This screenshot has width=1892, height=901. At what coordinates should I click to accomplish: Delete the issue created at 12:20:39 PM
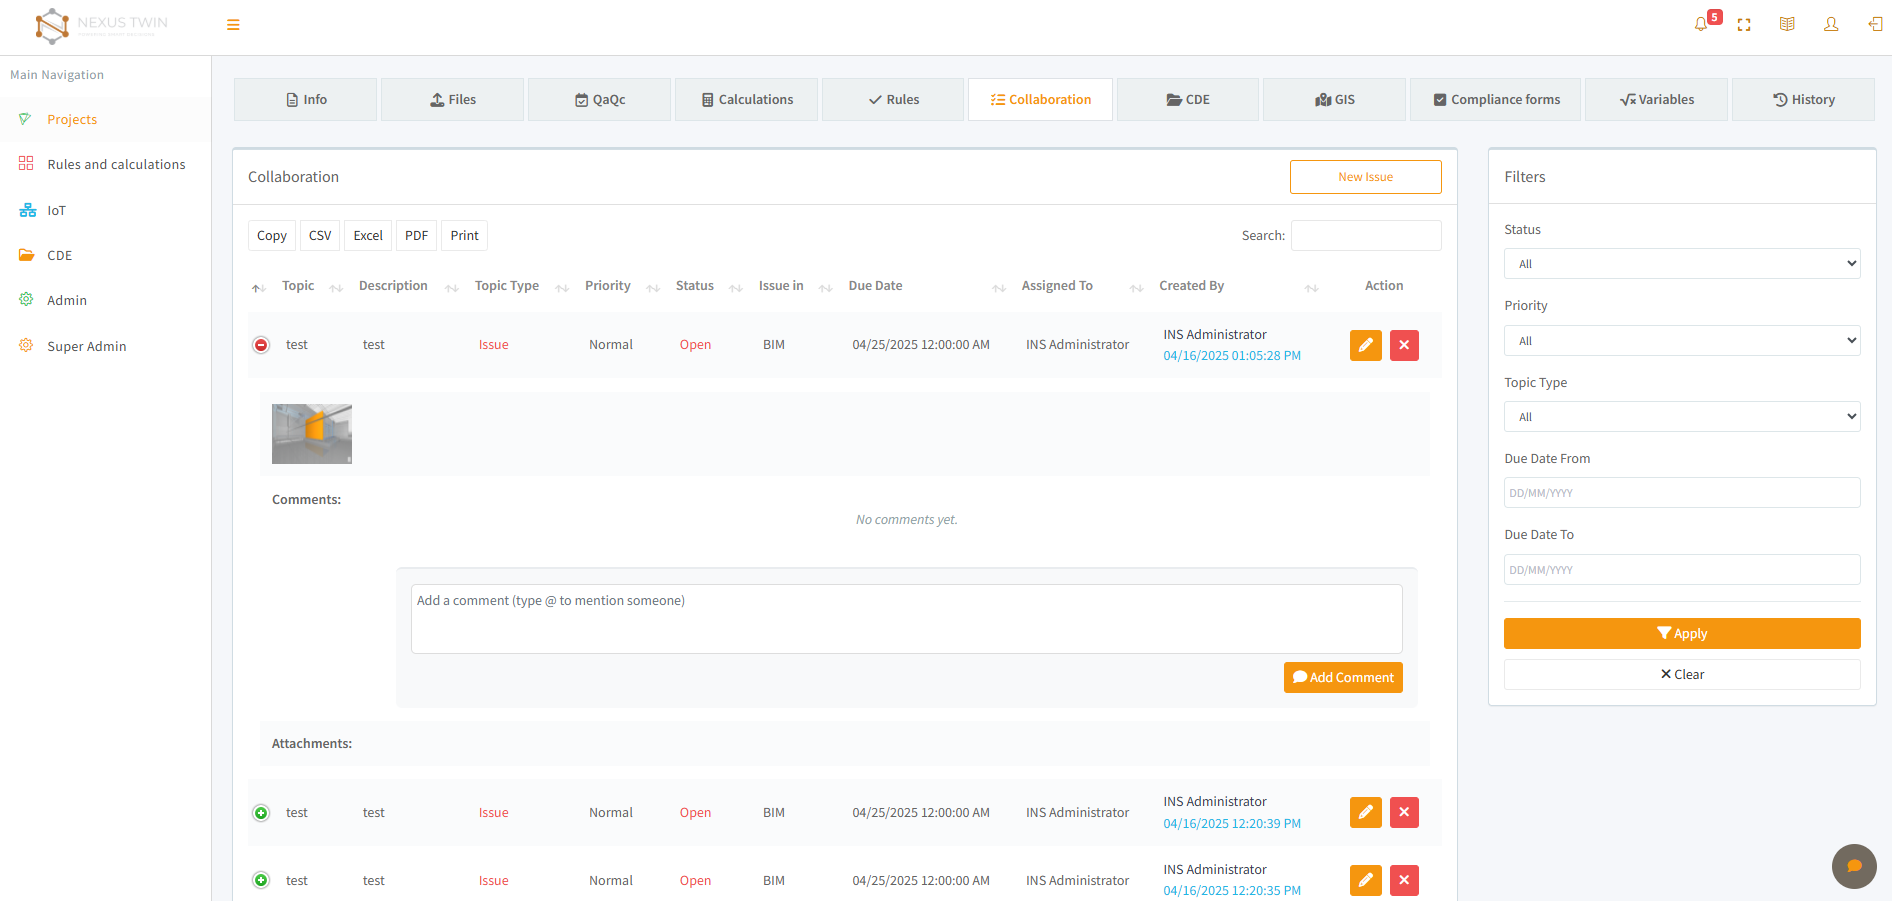click(1404, 813)
